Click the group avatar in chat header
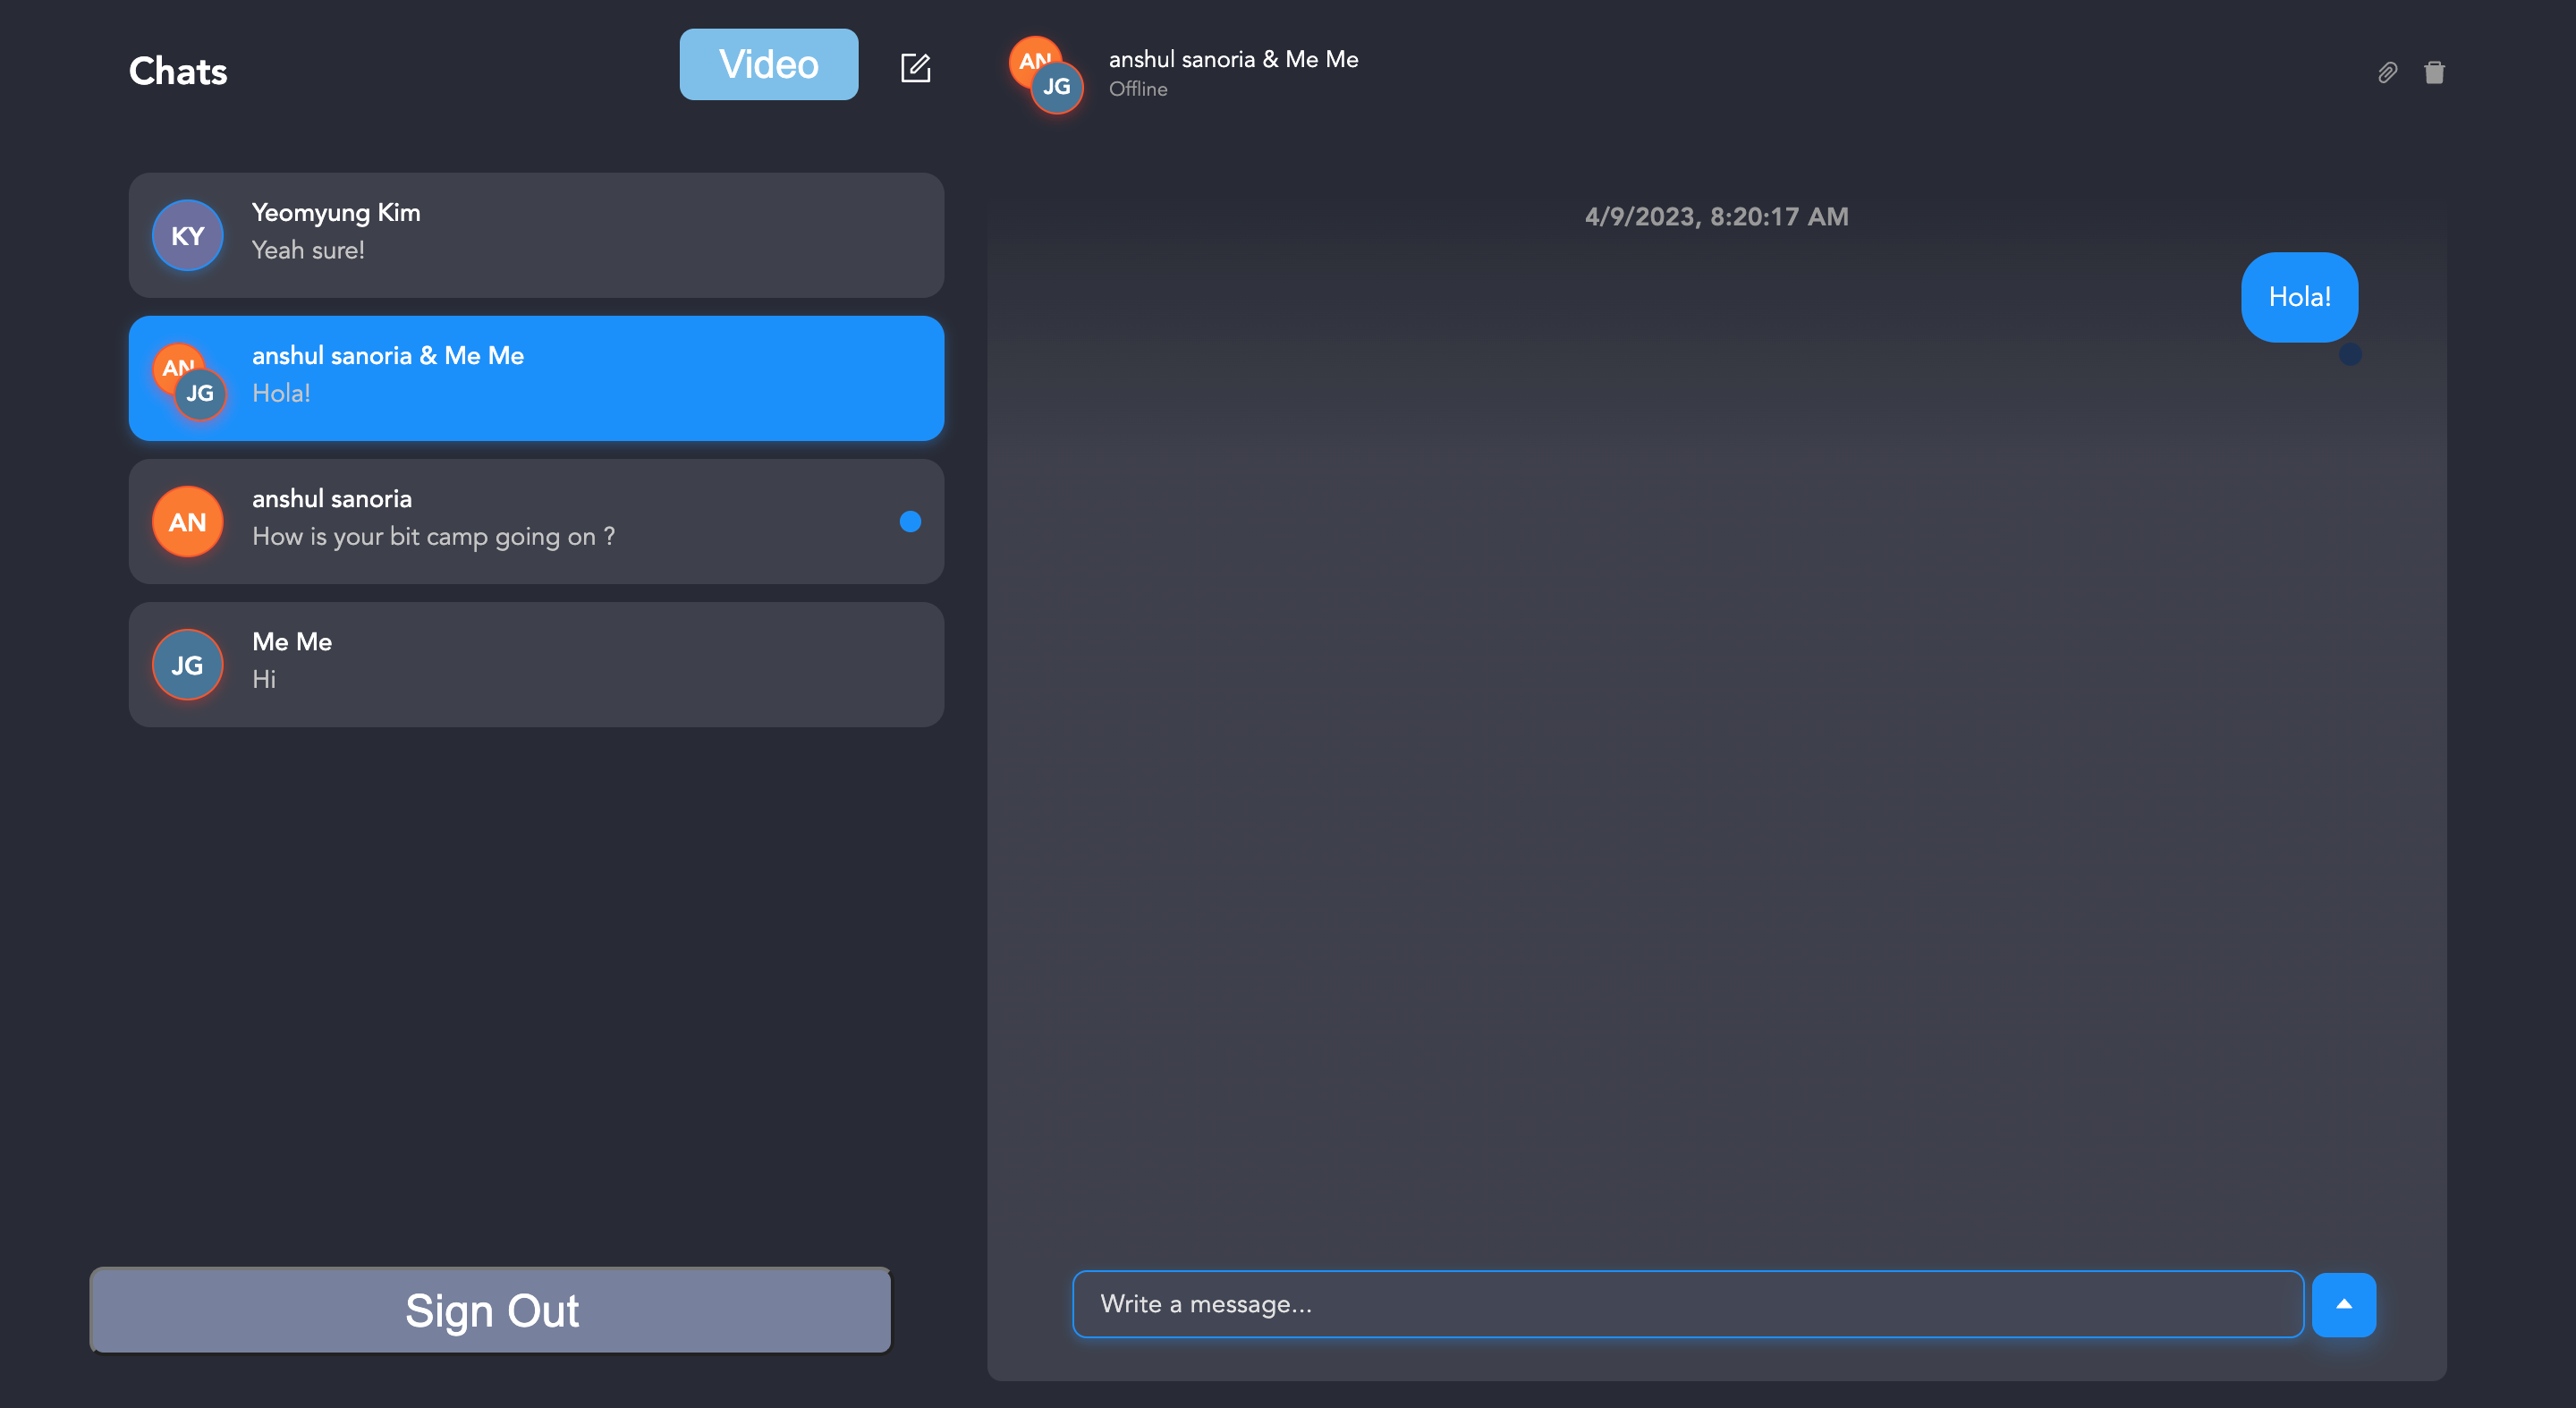 pyautogui.click(x=1046, y=75)
